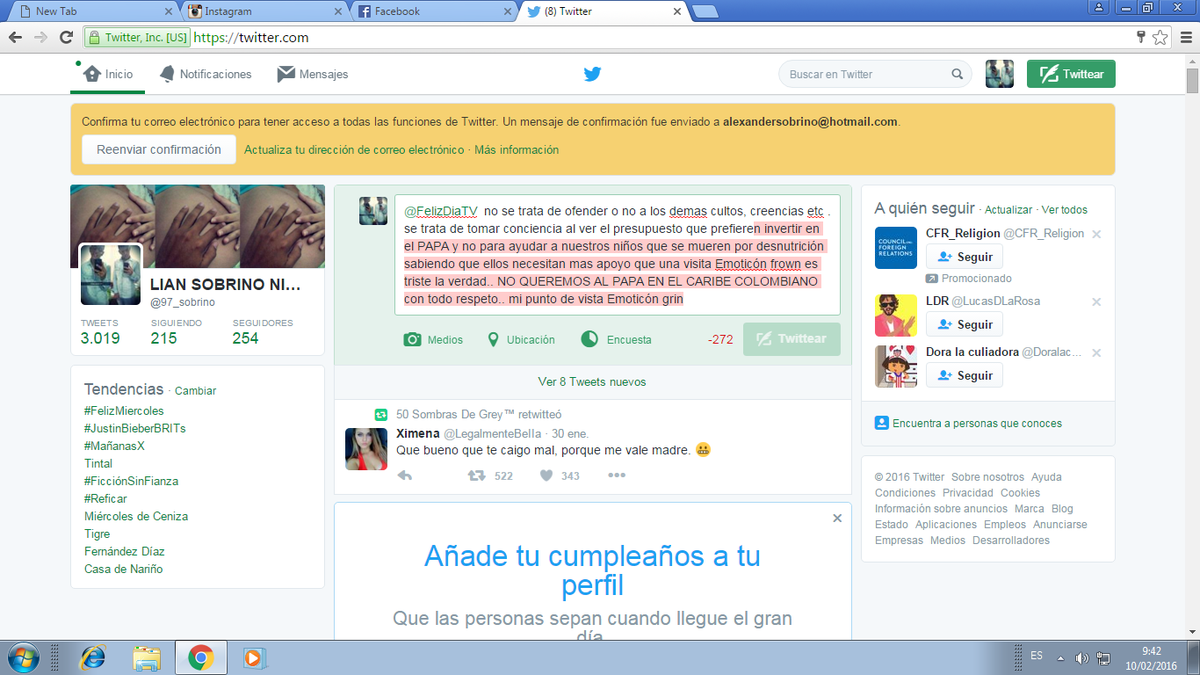Dismiss Dora la culiadora suggestion
1200x675 pixels.
coord(1096,353)
